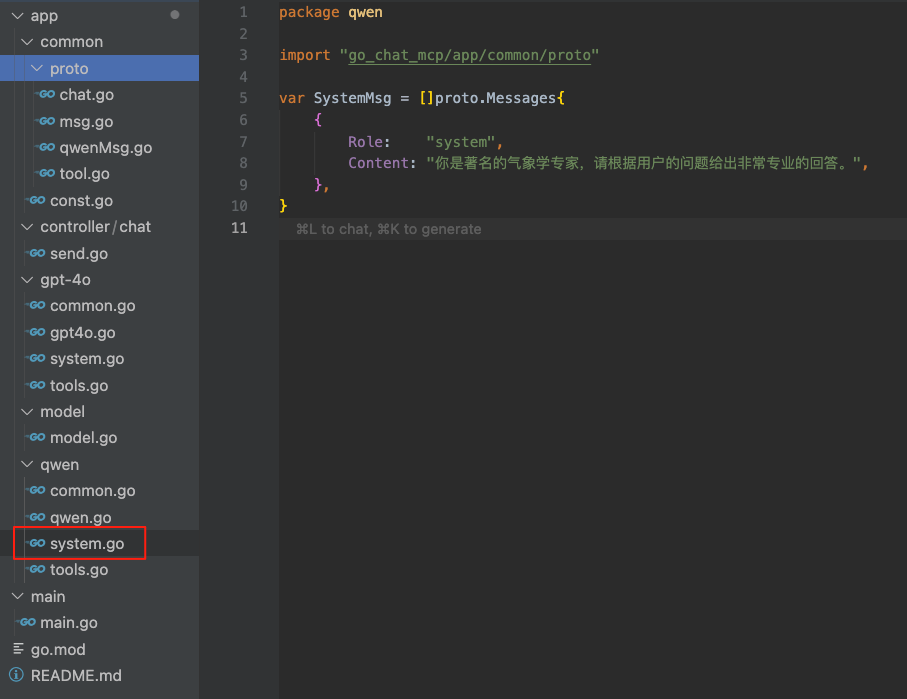Viewport: 907px width, 699px height.
Task: Collapse the gpt-4o folder chevron
Action: pyautogui.click(x=27, y=280)
